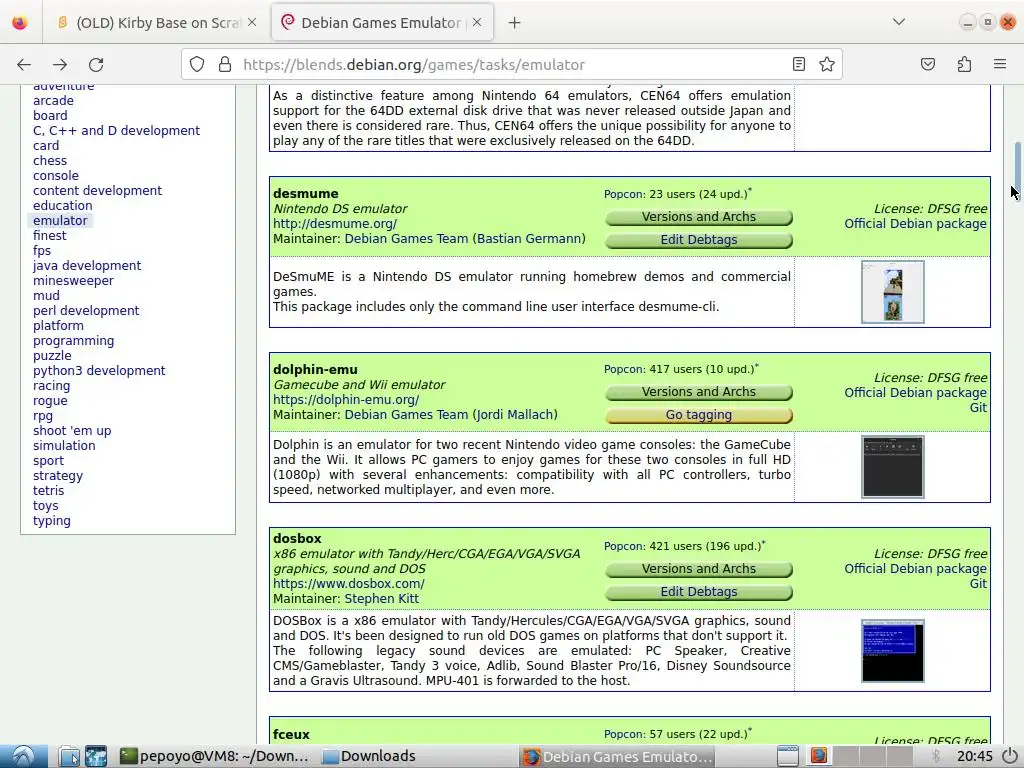Screen dimensions: 1024x768
Task: Open the card task link
Action: [46, 146]
